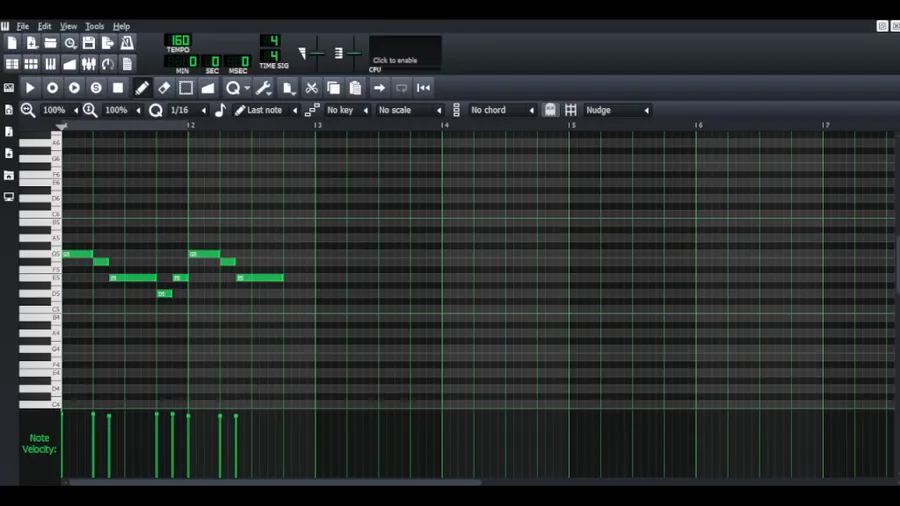Show the Project Notes
Viewport: 900px width, 506px height.
pyautogui.click(x=127, y=64)
